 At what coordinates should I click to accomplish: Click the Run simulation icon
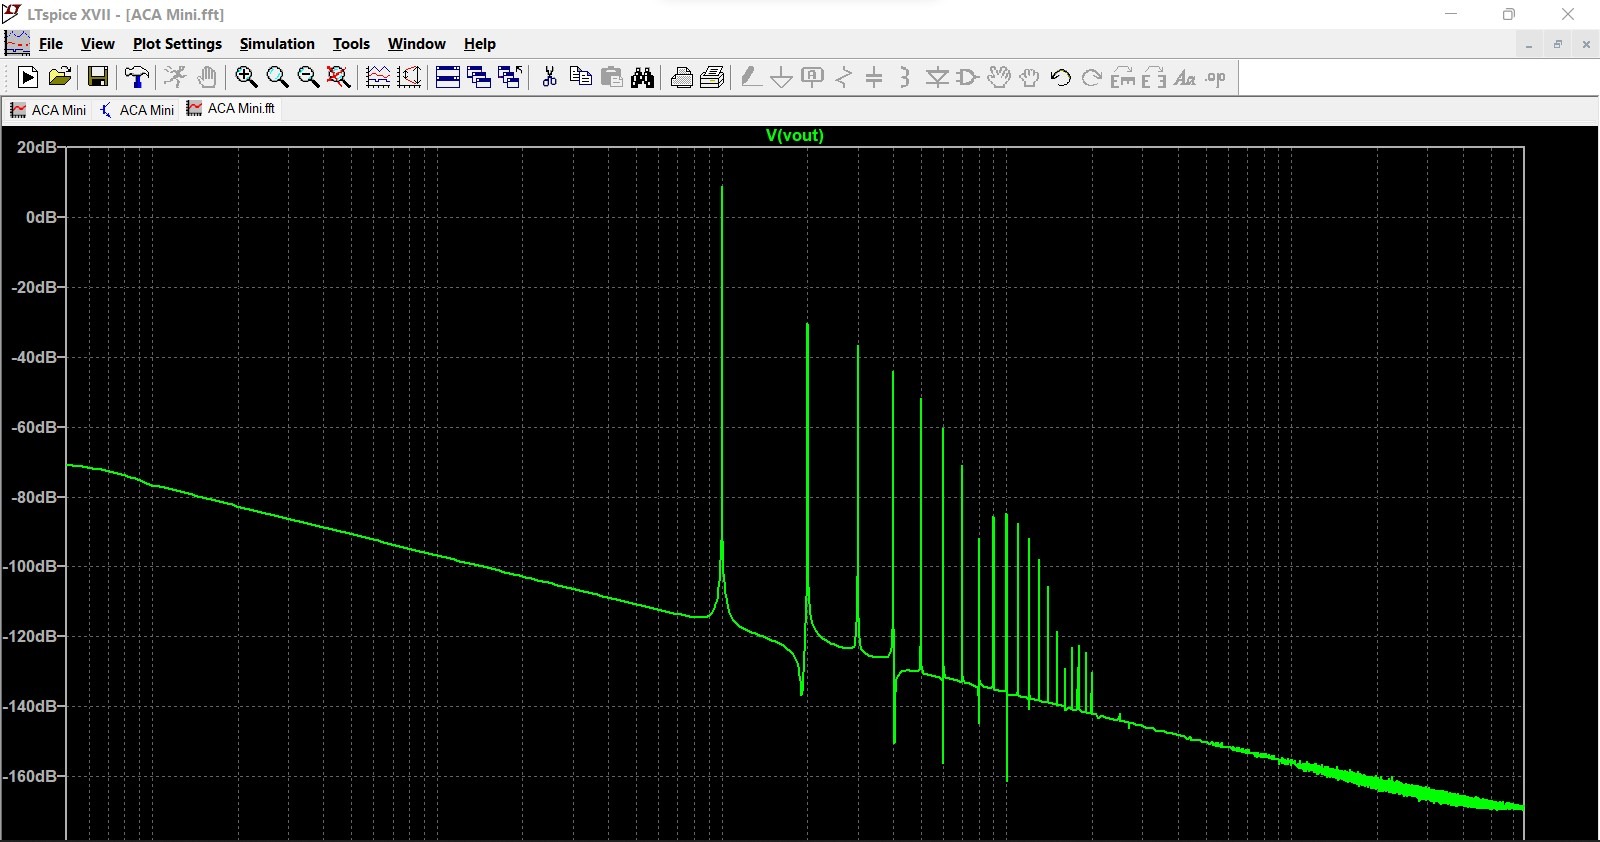pyautogui.click(x=28, y=77)
